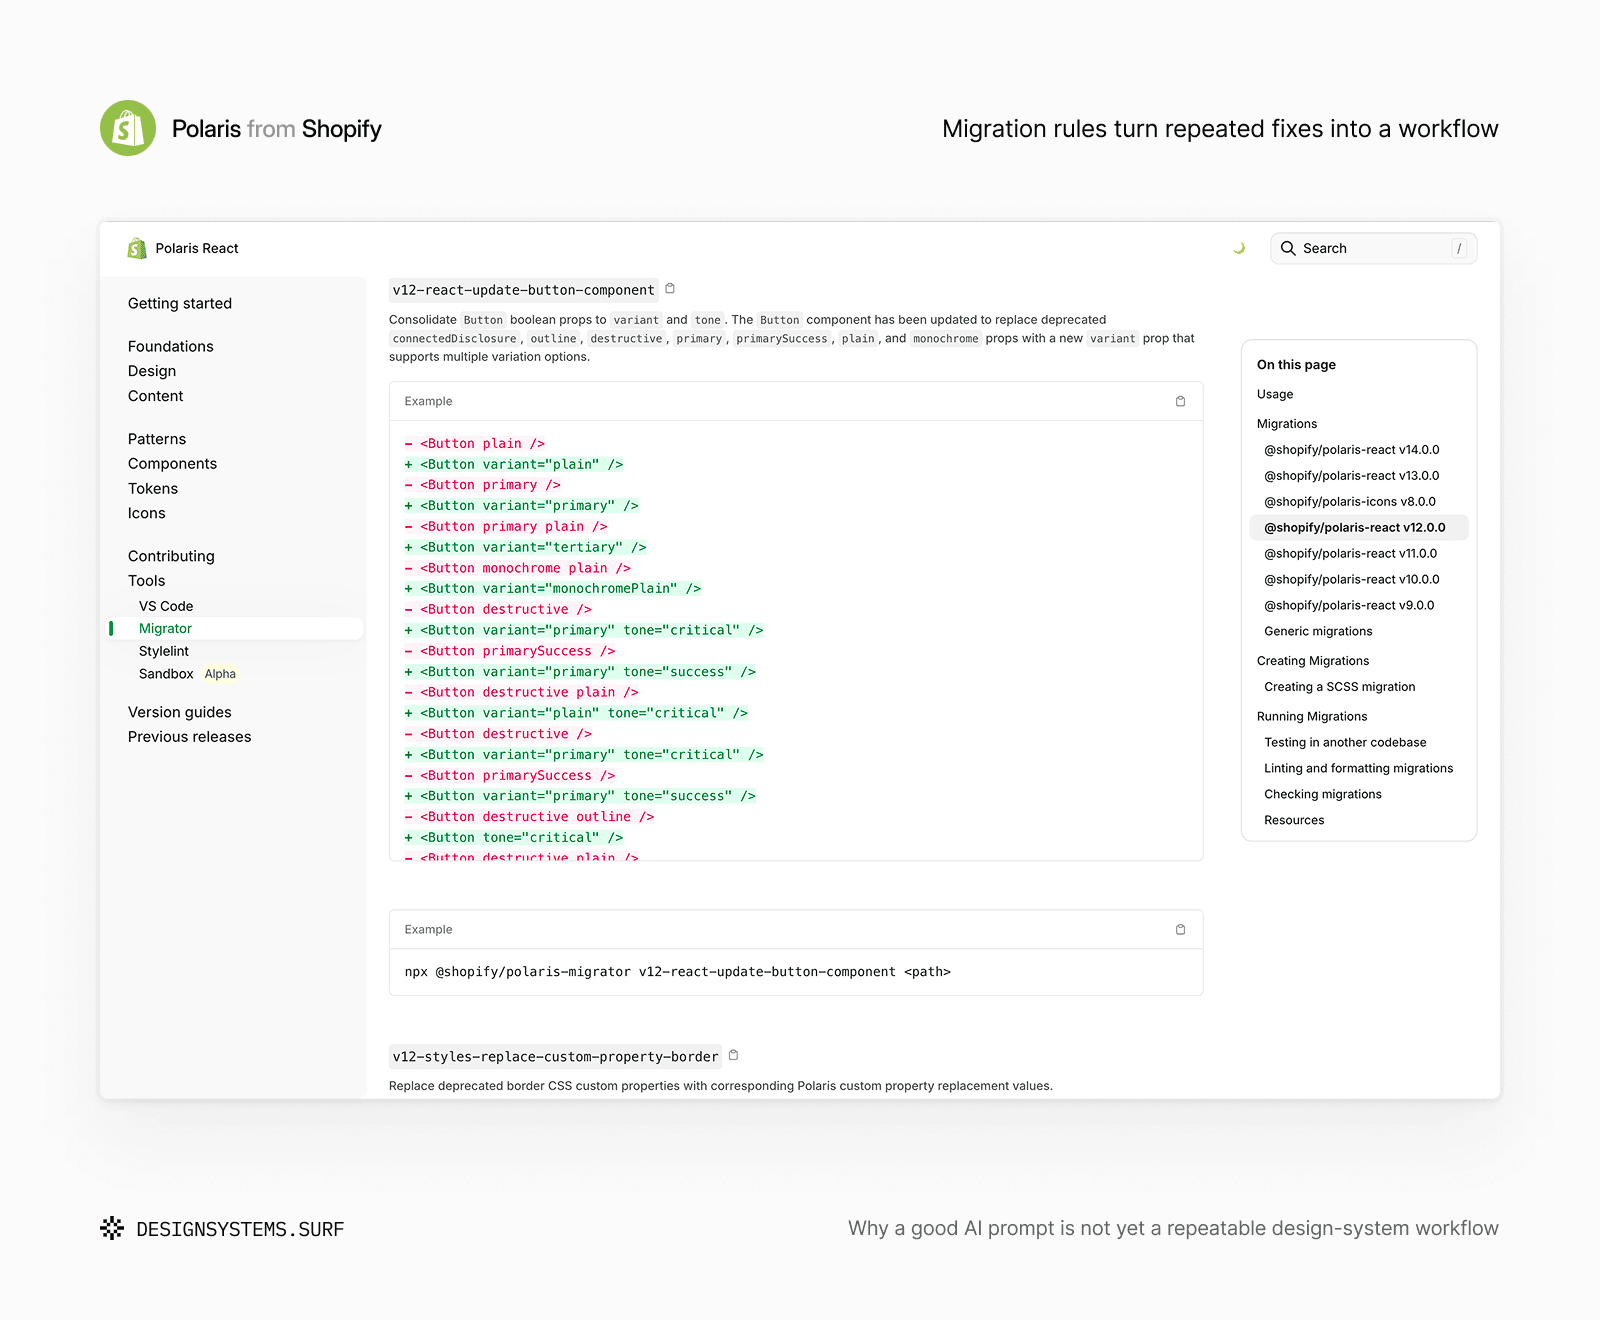1600x1320 pixels.
Task: Jump to Usage section
Action: point(1275,394)
